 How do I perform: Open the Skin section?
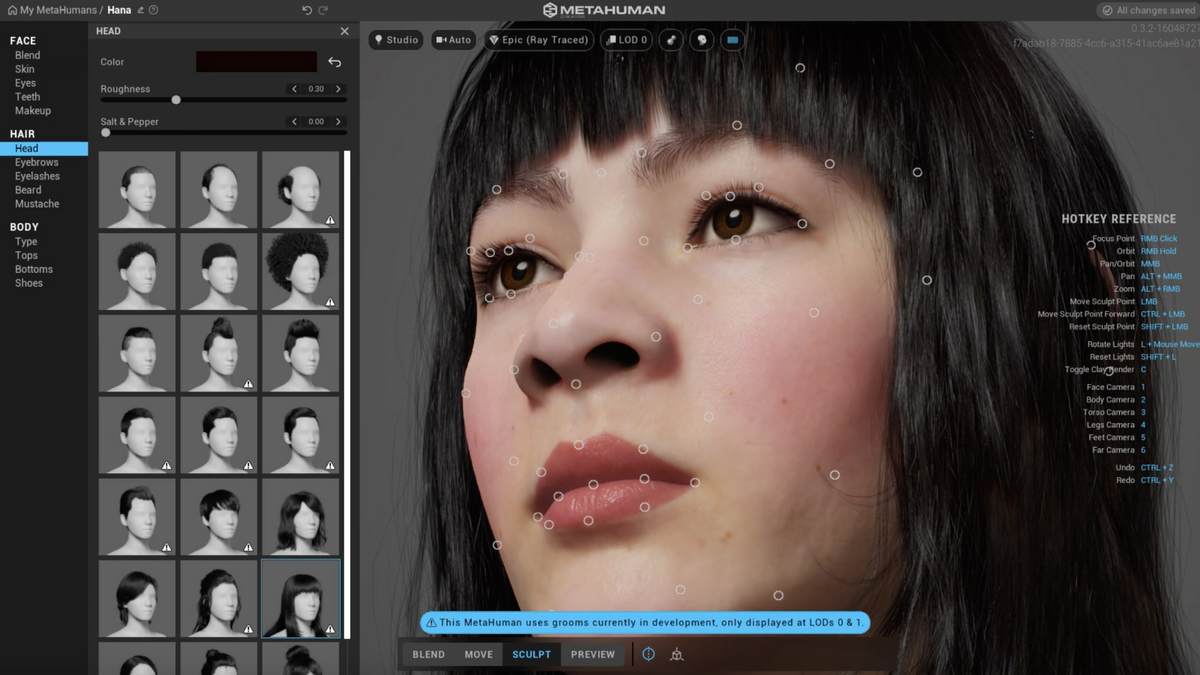(25, 69)
